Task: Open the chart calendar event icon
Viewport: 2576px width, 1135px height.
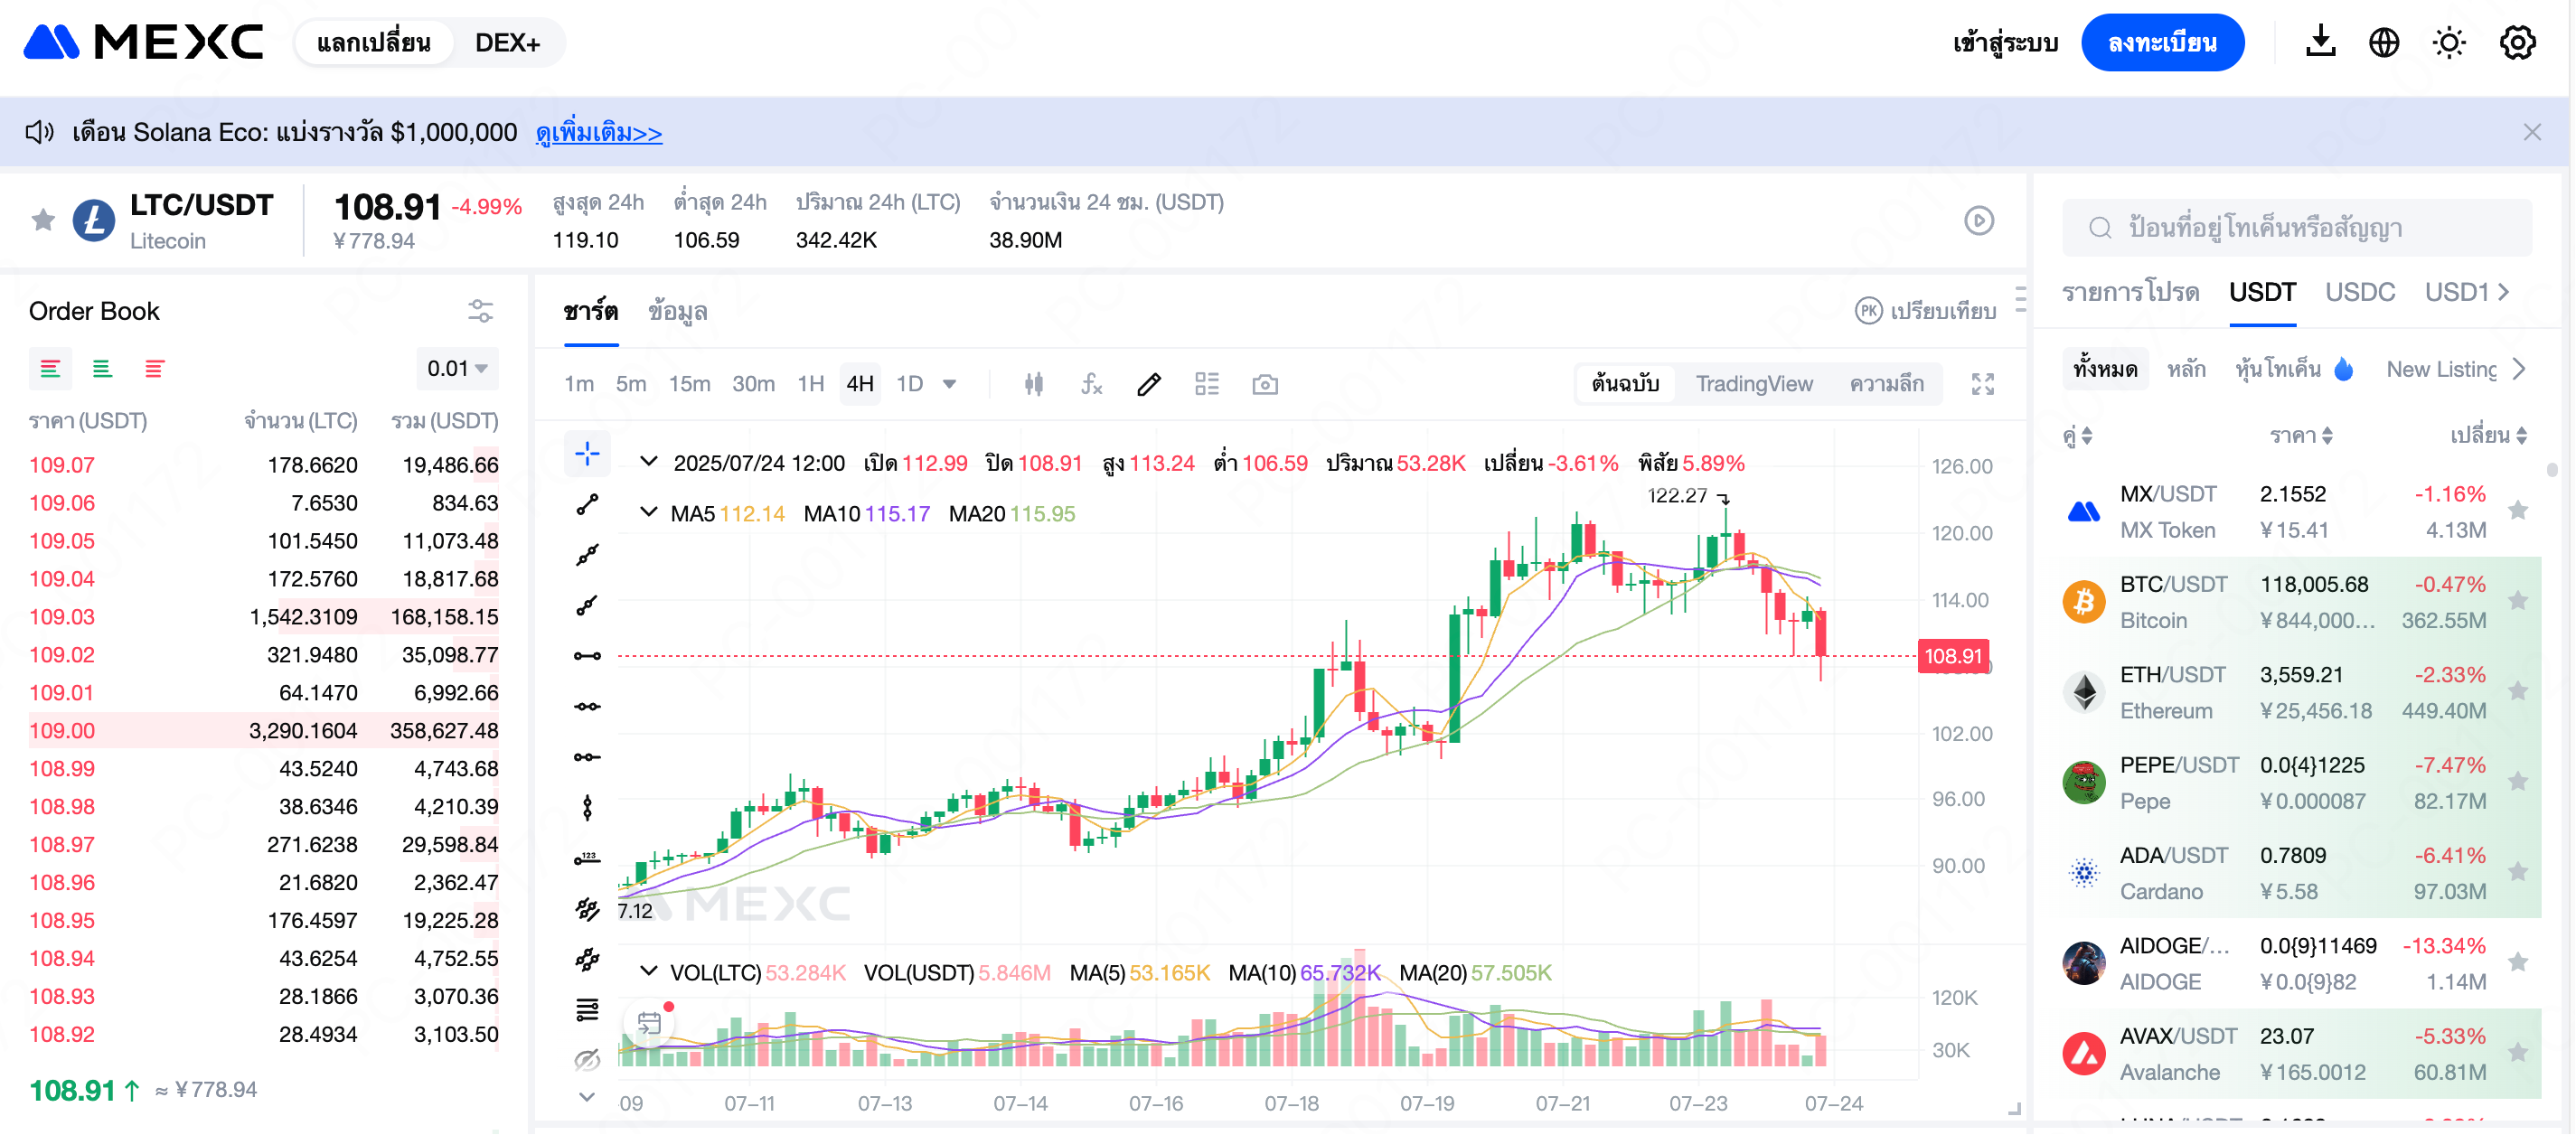Action: click(650, 1023)
